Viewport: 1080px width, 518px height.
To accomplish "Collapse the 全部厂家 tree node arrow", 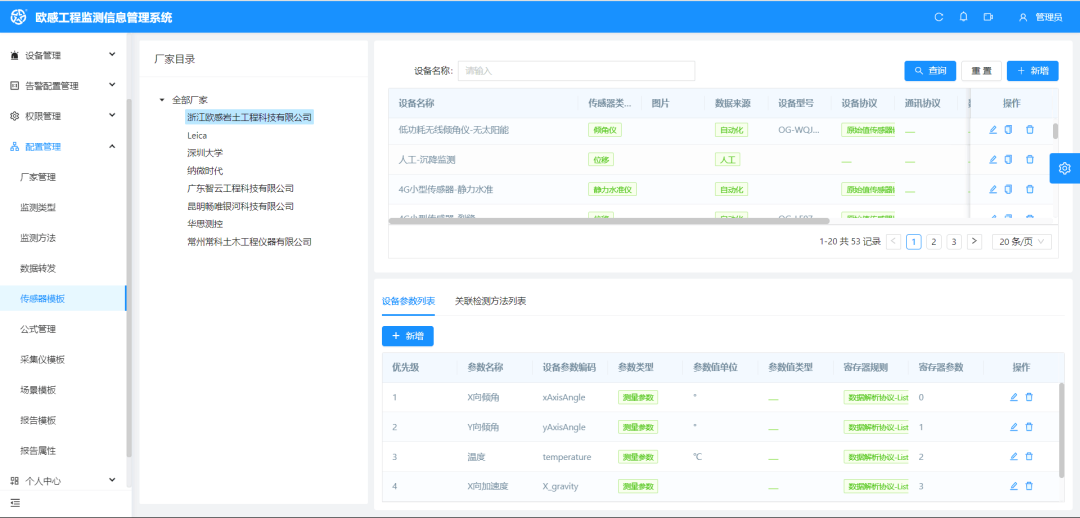I will point(162,100).
